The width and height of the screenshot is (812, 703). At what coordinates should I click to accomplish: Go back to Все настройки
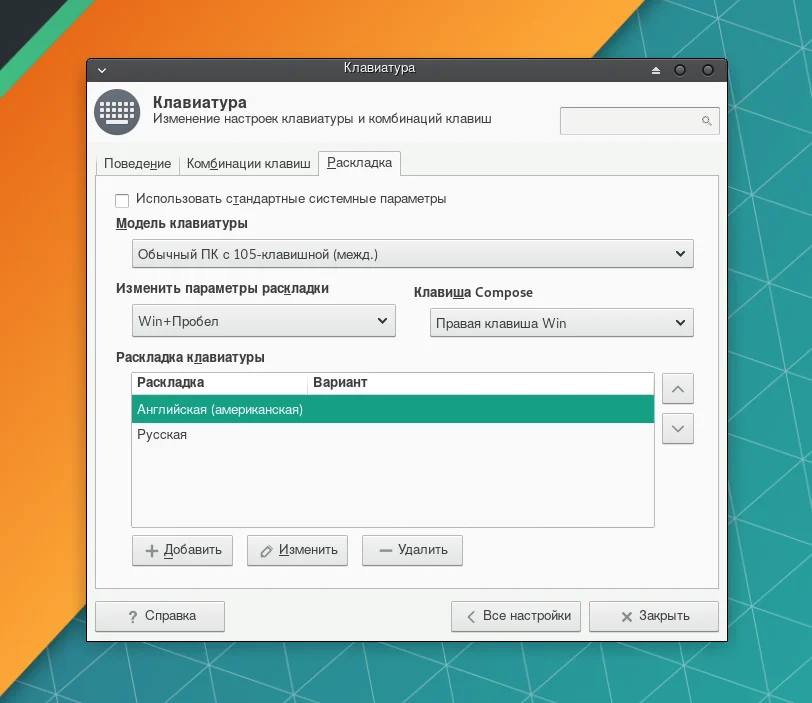[x=516, y=616]
